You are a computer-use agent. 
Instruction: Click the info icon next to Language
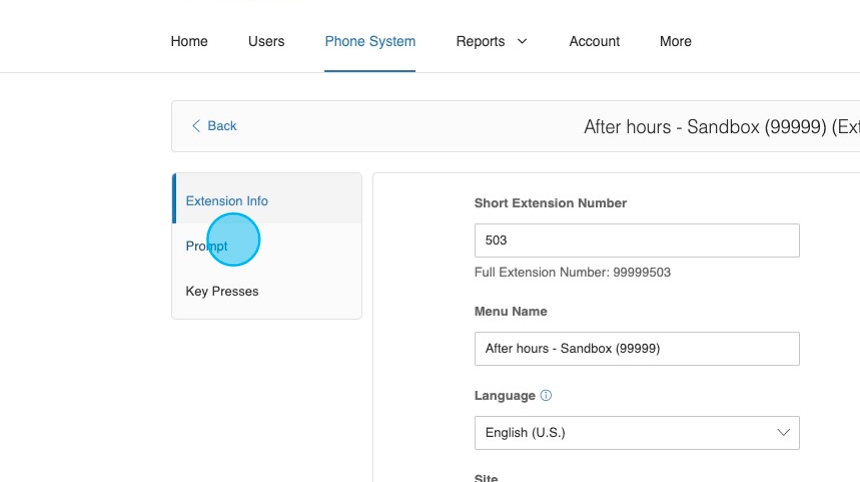(x=546, y=396)
